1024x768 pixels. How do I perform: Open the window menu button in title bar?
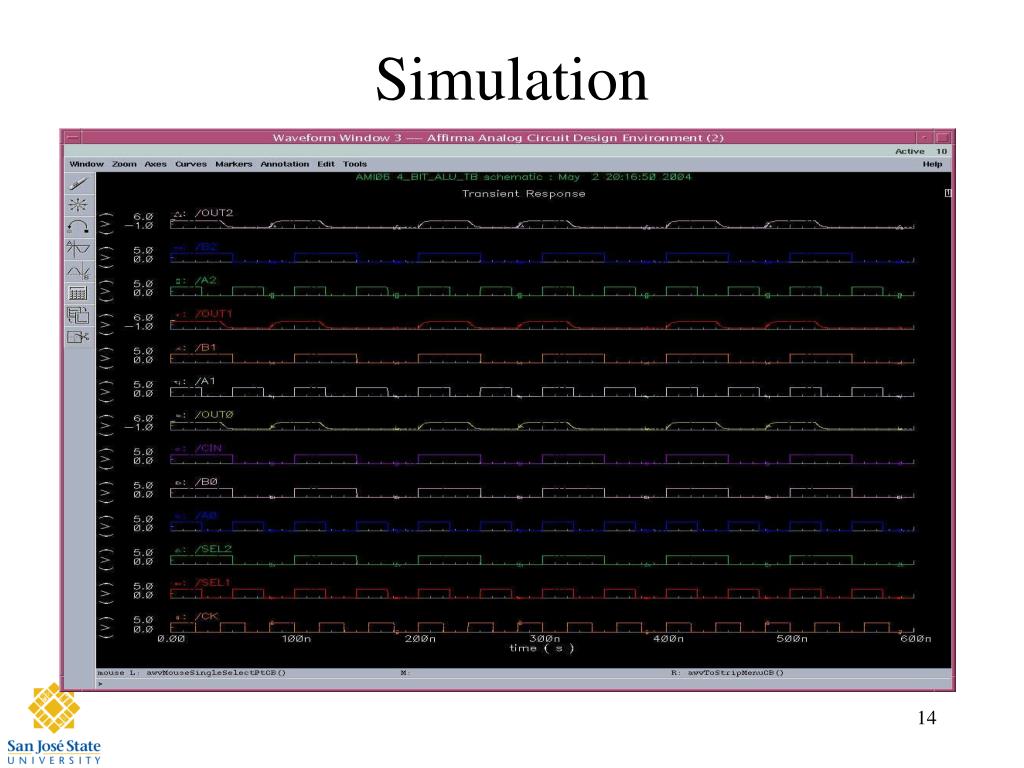pos(72,138)
